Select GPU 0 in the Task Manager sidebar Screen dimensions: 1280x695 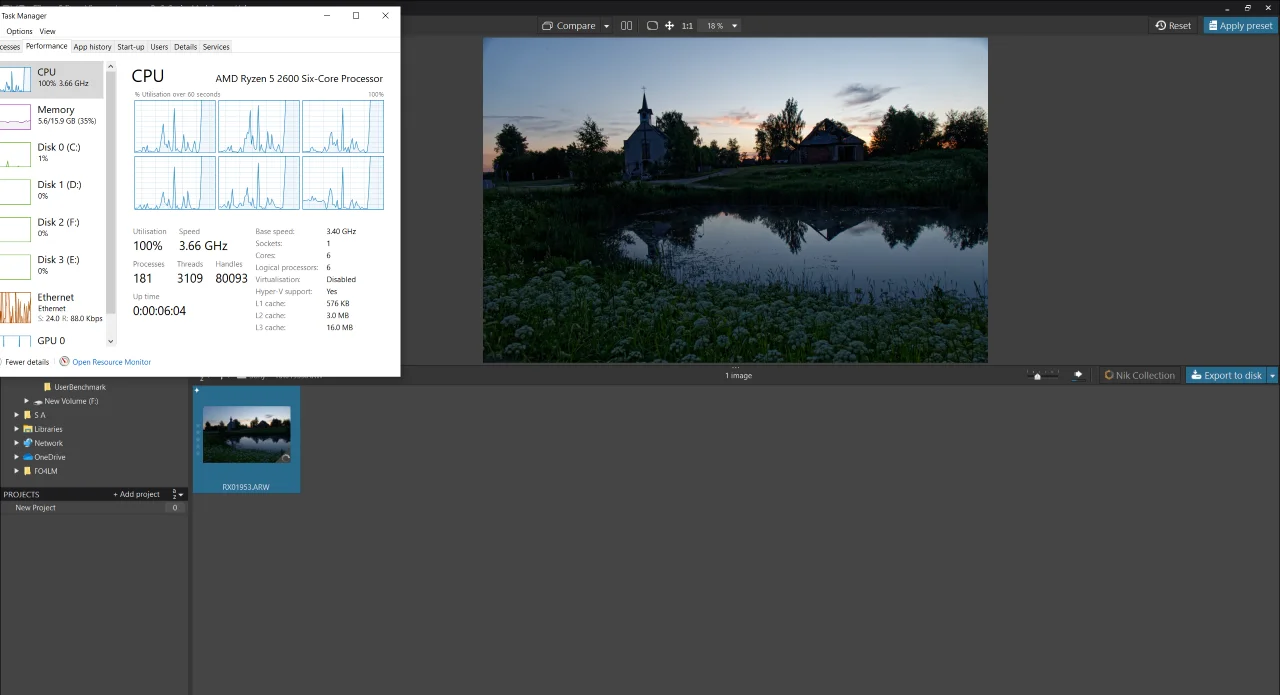51,341
